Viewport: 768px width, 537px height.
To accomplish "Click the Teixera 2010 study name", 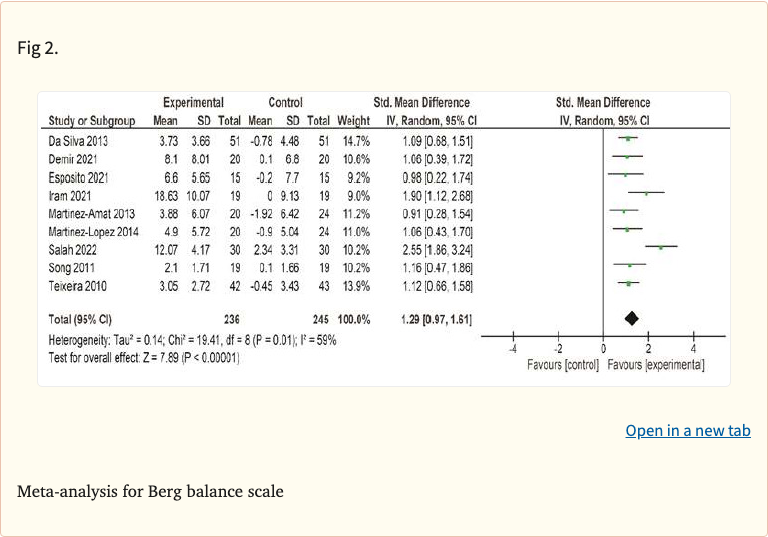I will tap(77, 286).
